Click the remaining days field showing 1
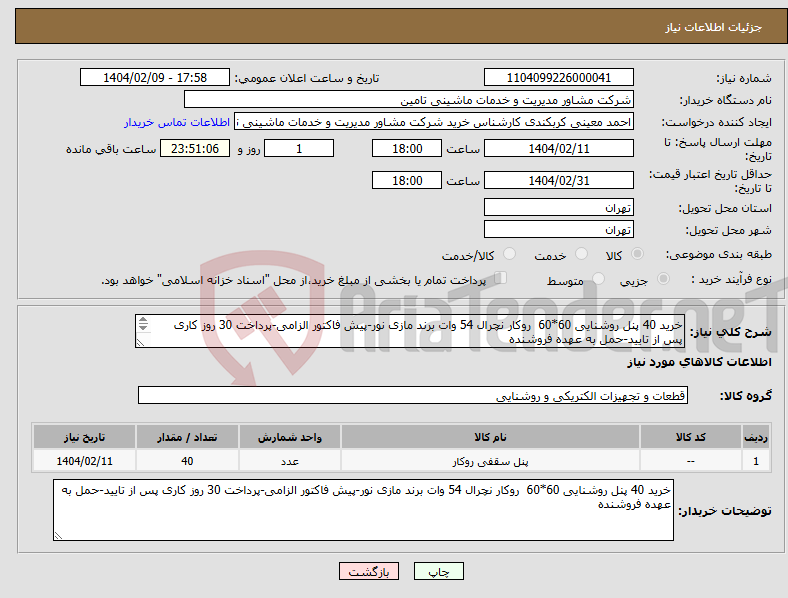The image size is (788, 598). click(x=299, y=148)
